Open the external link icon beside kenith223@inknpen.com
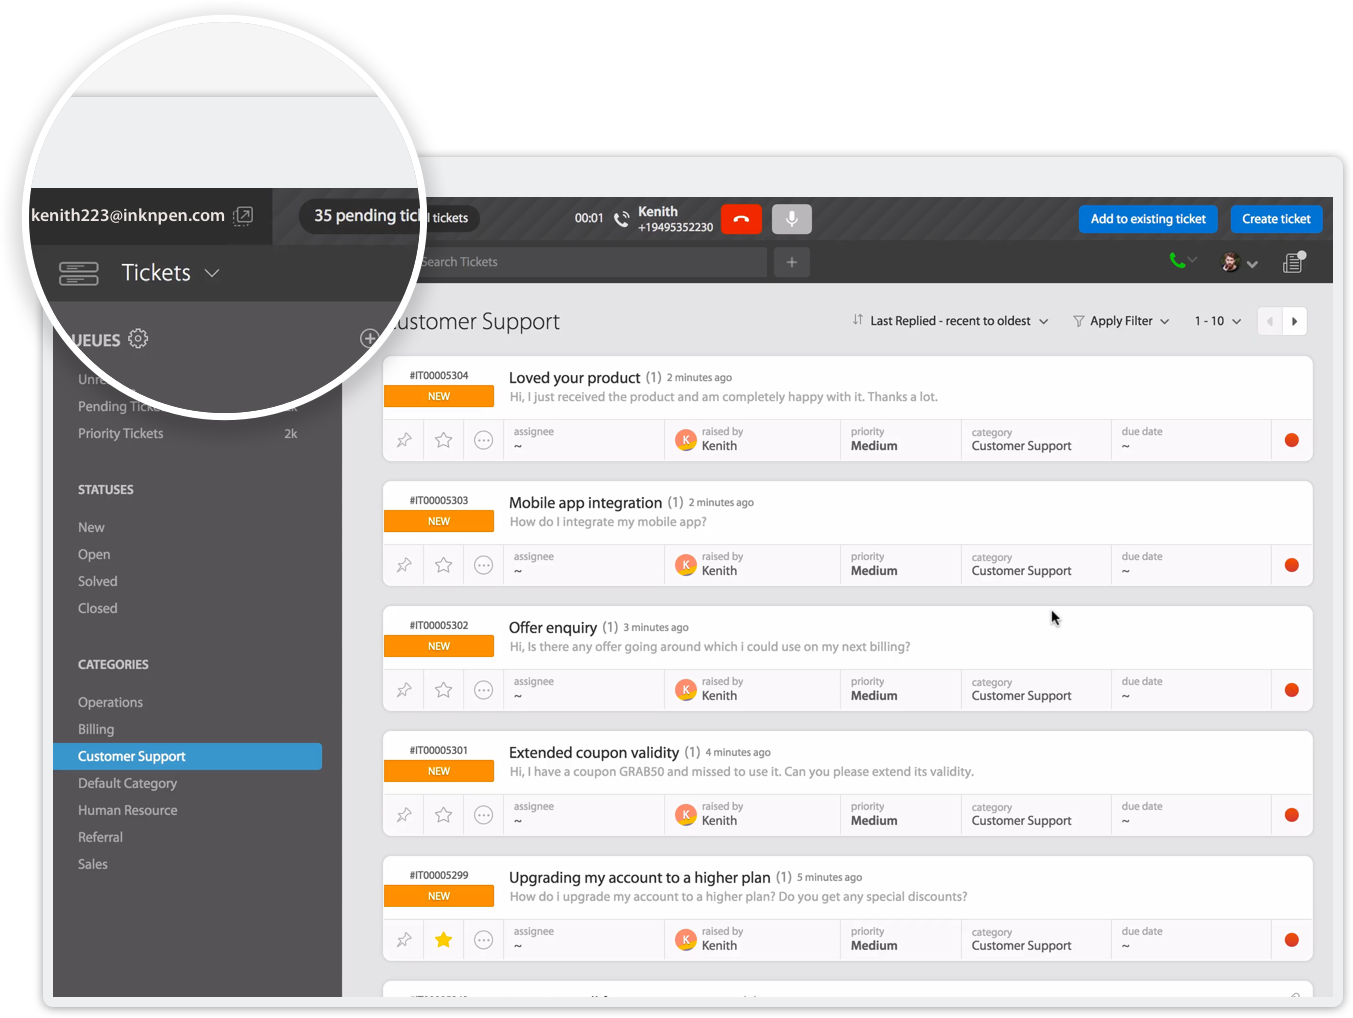The height and width of the screenshot is (1018, 1353). (243, 216)
